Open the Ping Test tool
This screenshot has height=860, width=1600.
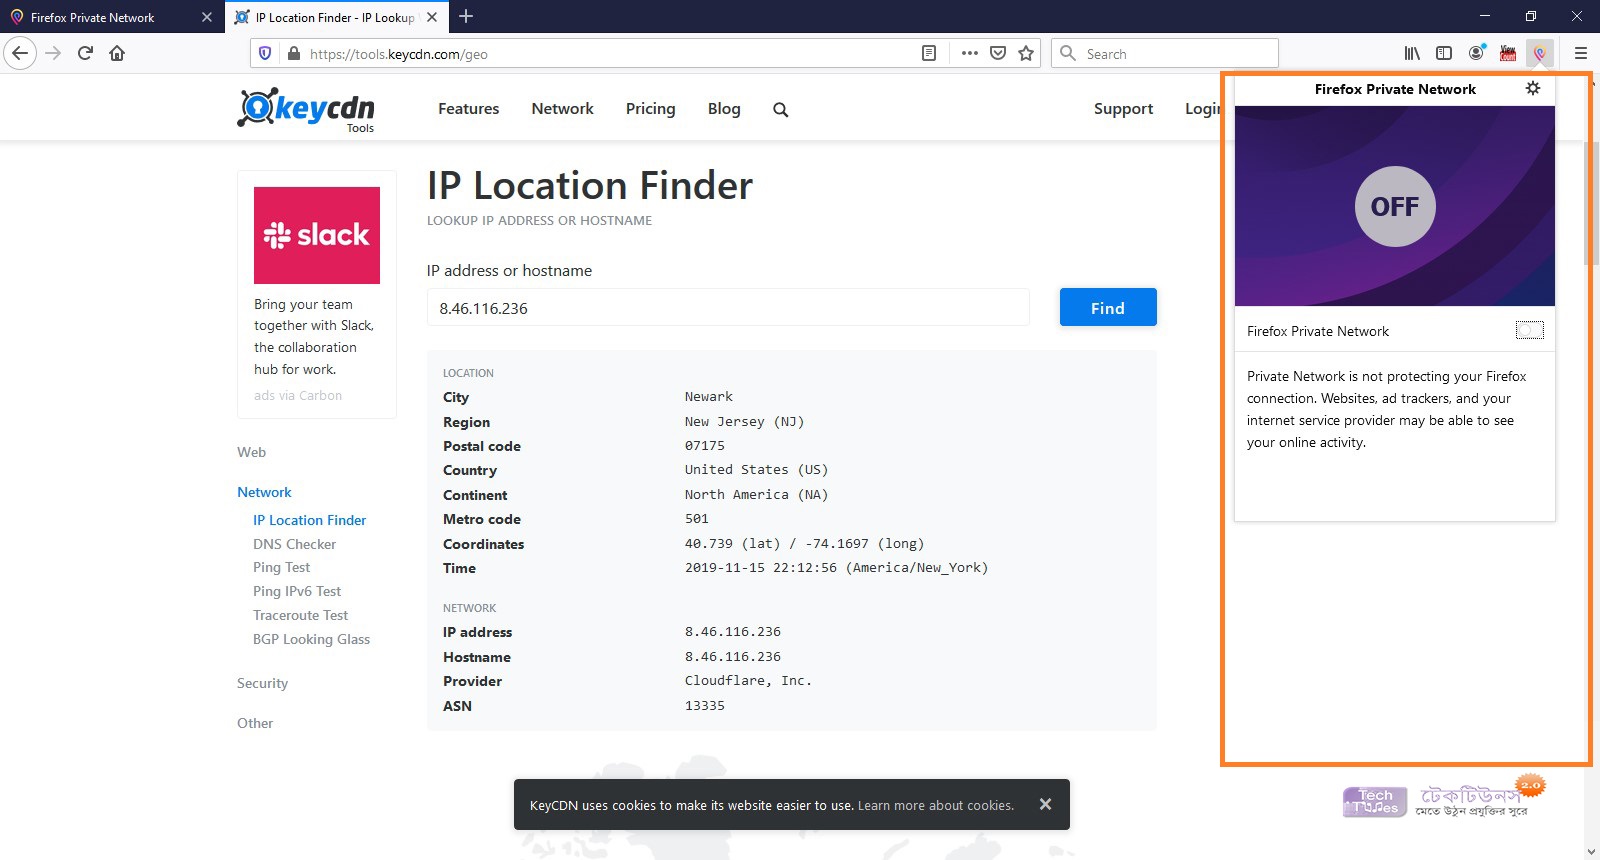click(281, 567)
